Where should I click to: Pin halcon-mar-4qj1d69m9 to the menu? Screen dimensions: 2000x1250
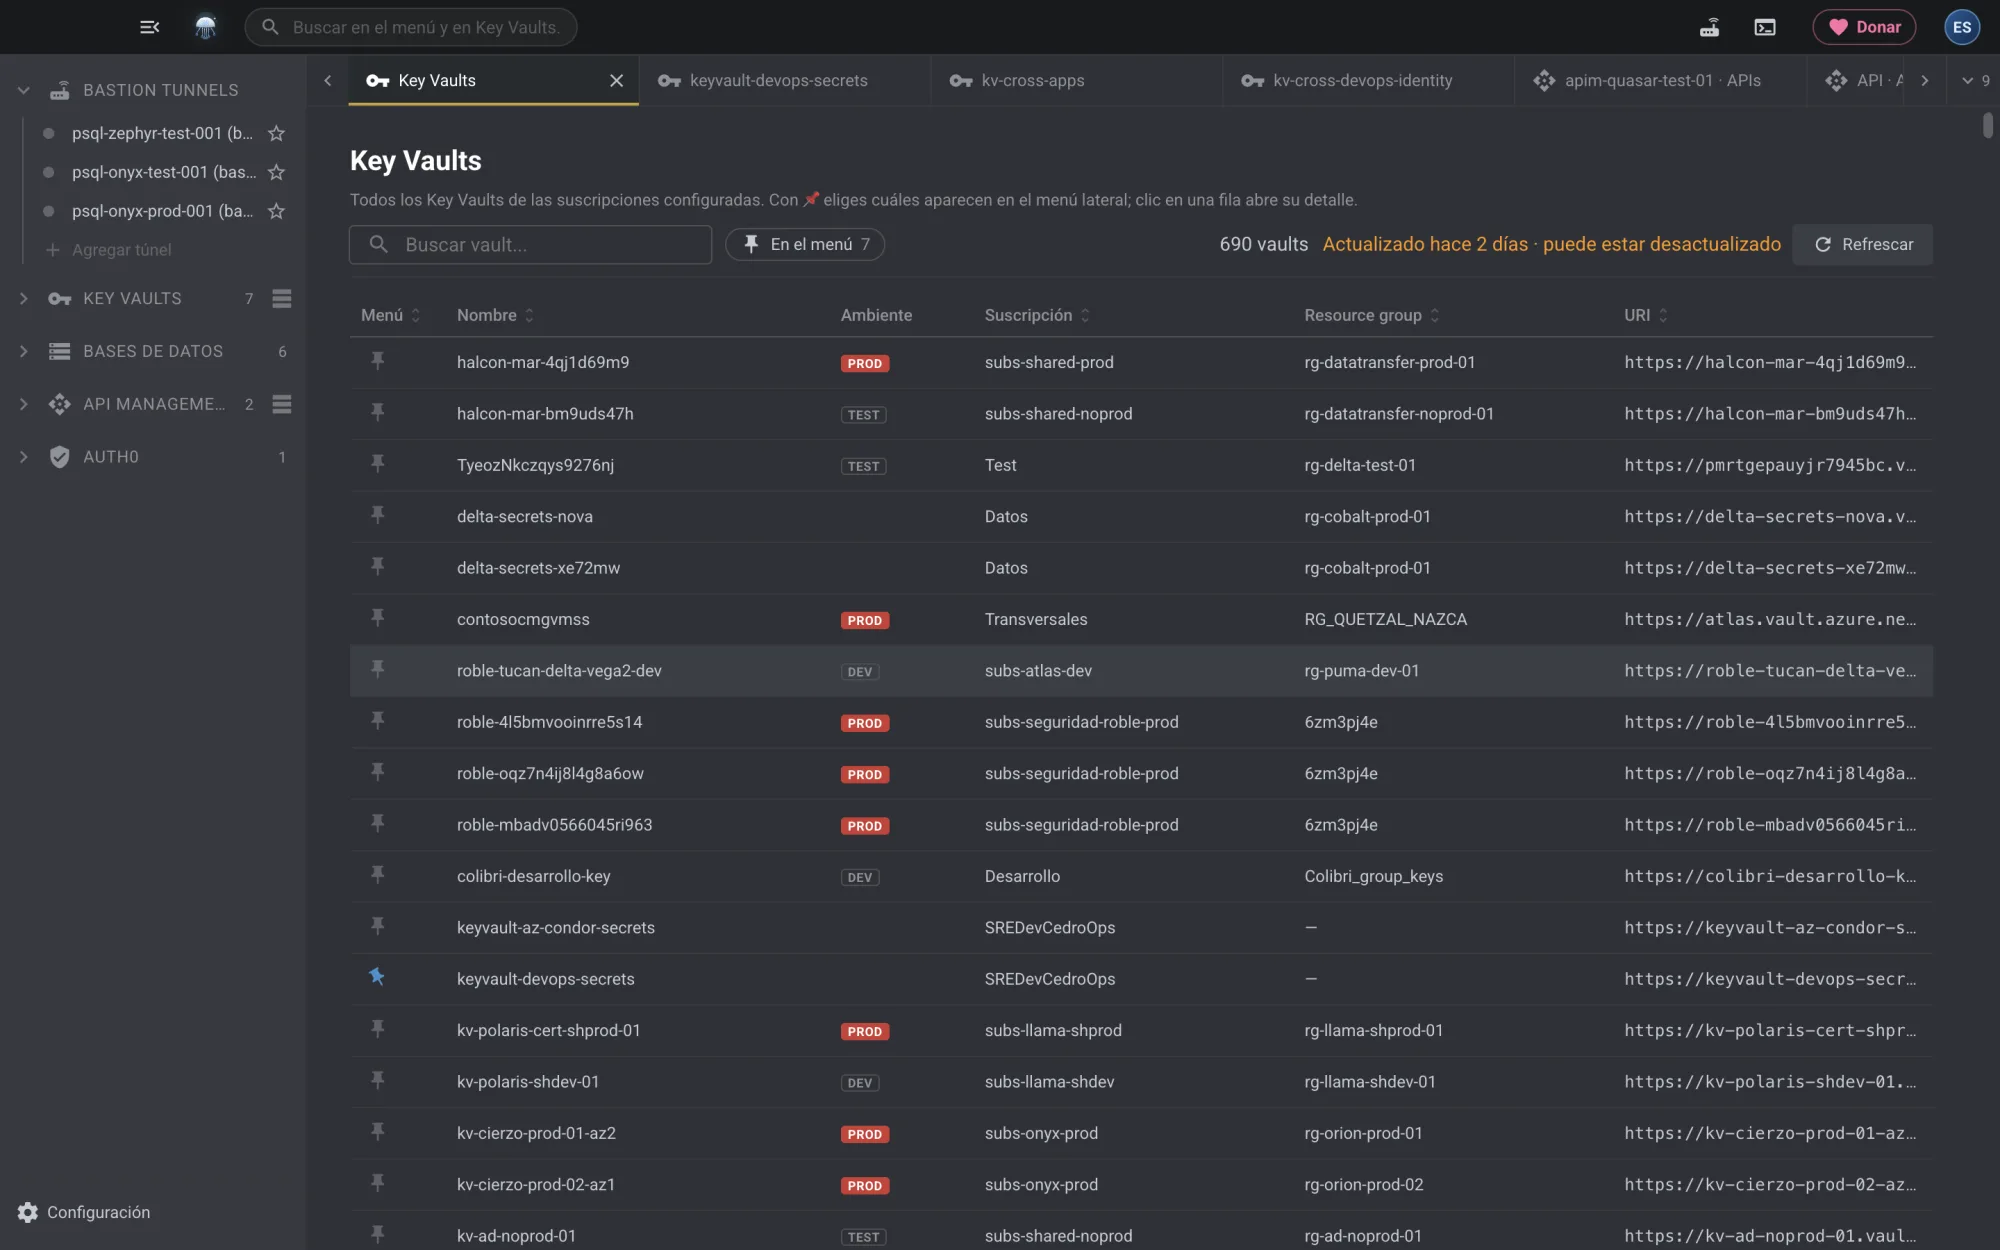tap(378, 361)
